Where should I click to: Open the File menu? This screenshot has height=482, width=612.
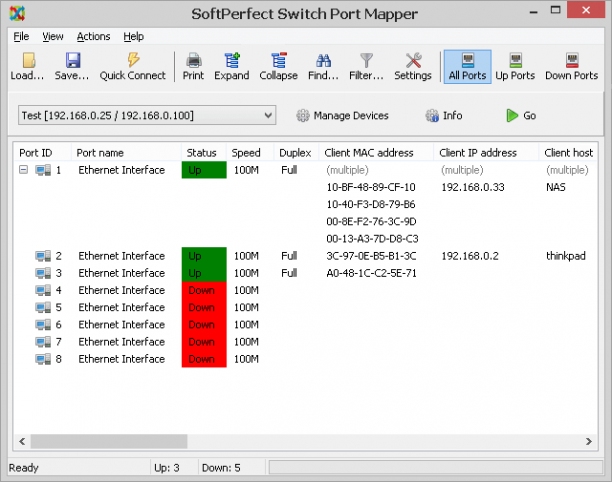tap(21, 36)
